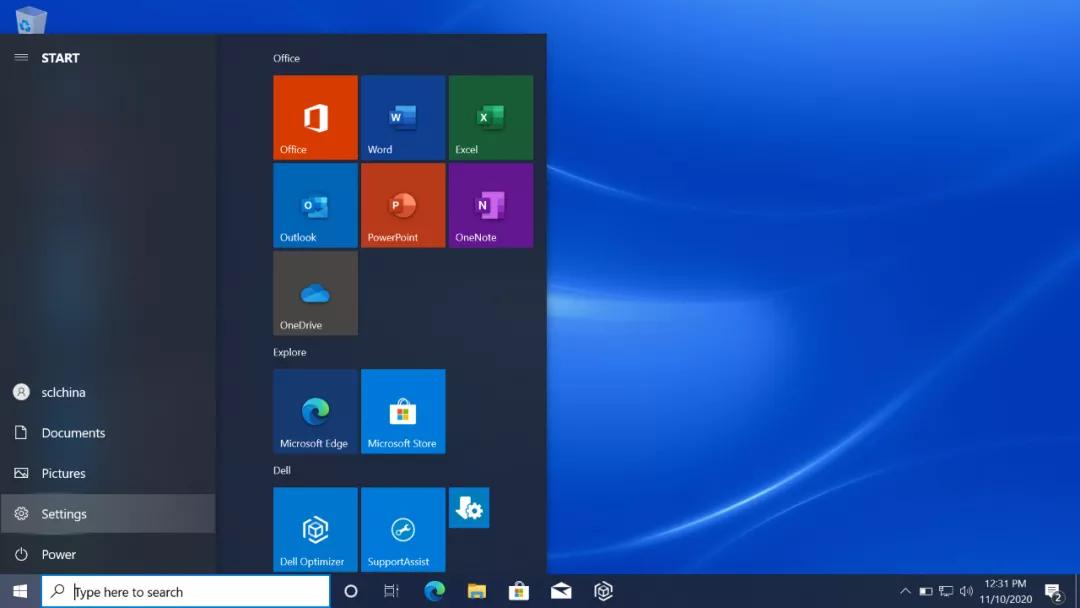Viewport: 1080px width, 608px height.
Task: Select Settings in the Start menu sidebar
Action: click(63, 513)
